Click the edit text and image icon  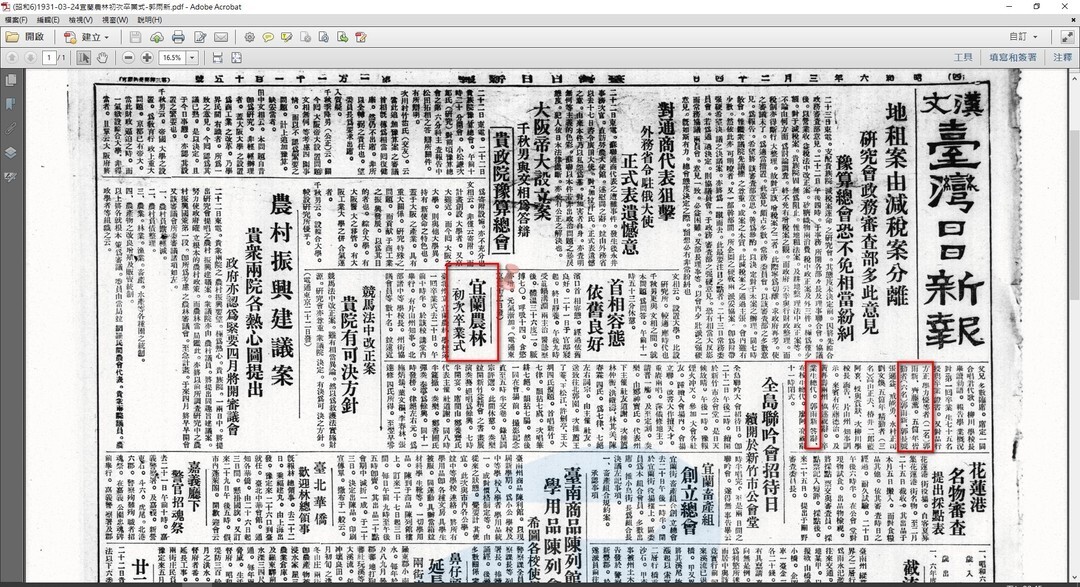[200, 37]
